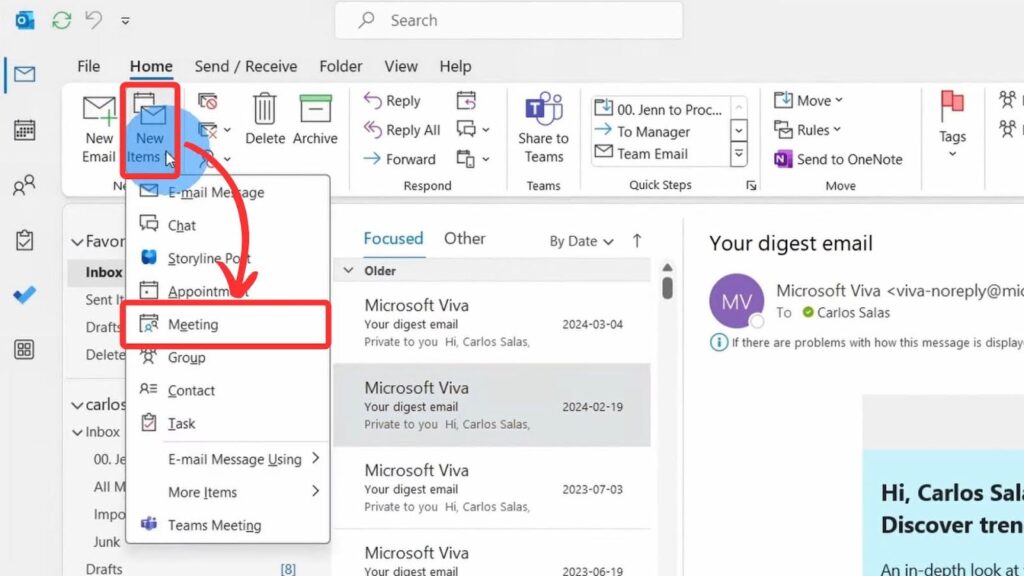
Task: Select the People icon in left navigation
Action: coord(24,188)
